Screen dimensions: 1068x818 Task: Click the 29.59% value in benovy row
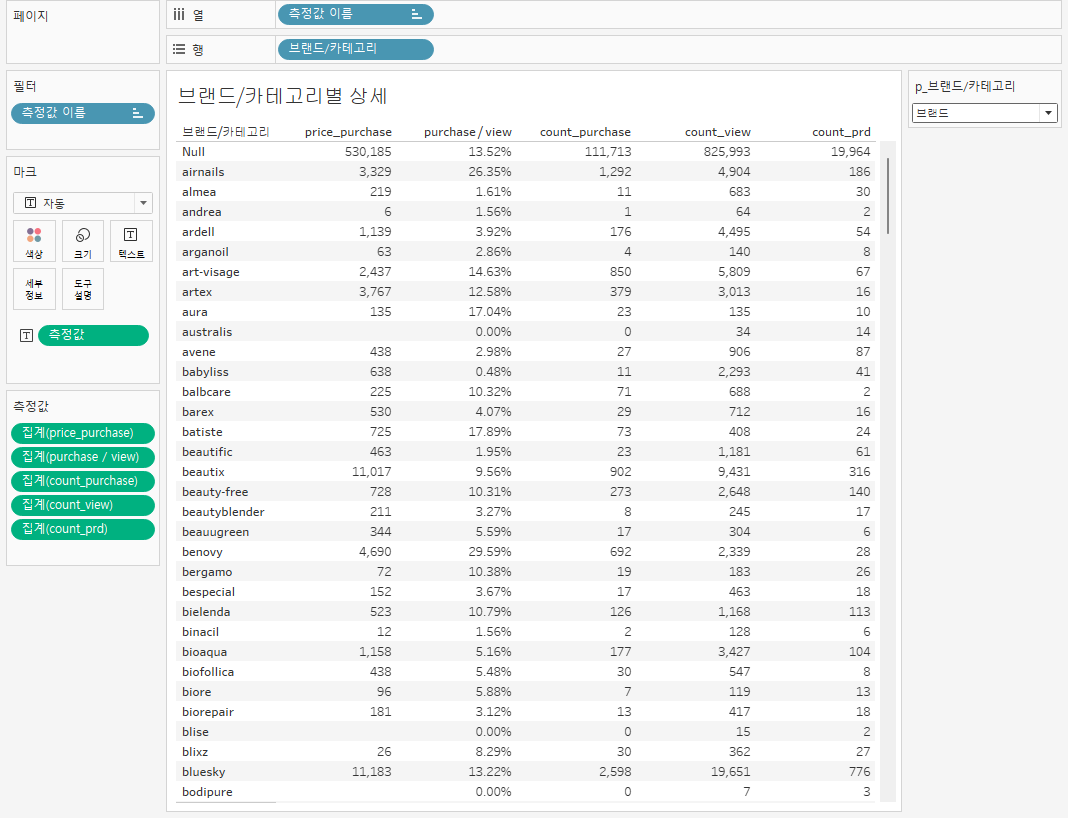tap(490, 552)
